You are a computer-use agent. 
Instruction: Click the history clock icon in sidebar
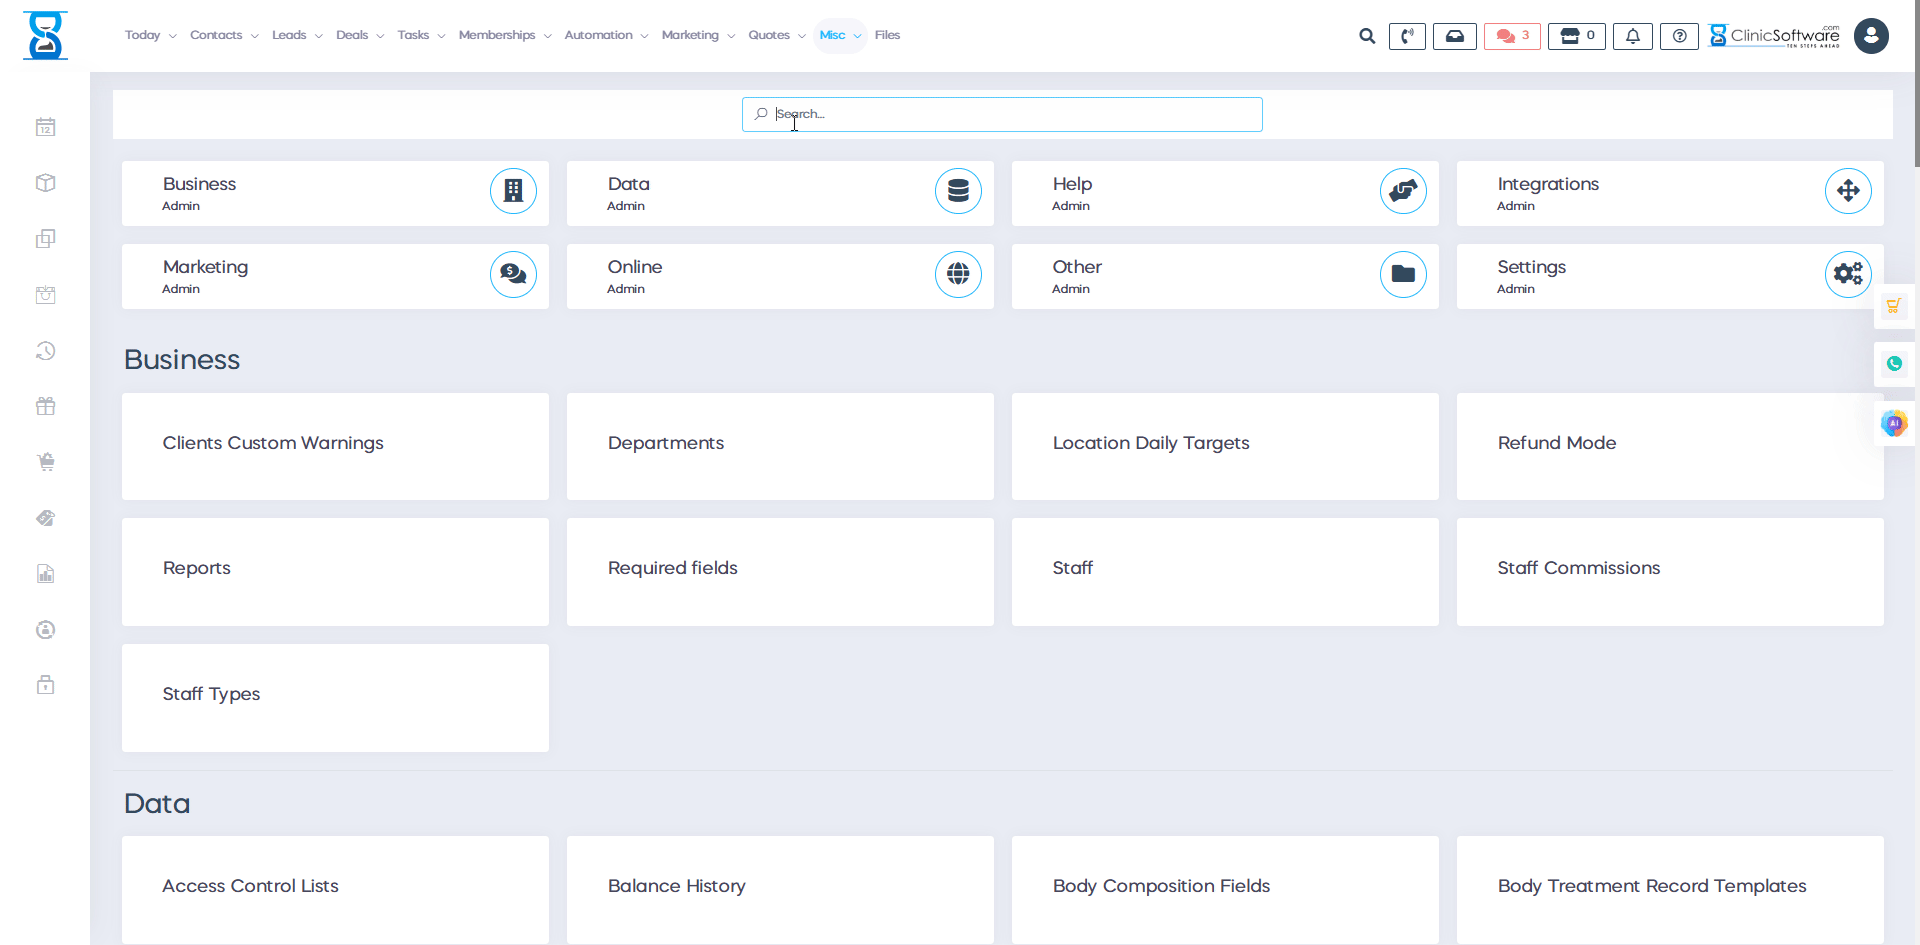(x=45, y=351)
